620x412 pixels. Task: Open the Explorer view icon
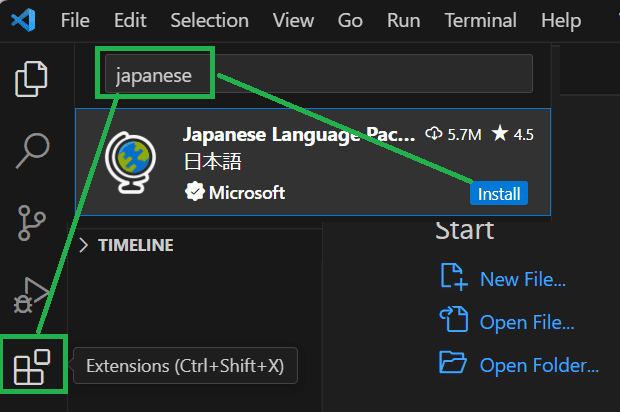tap(31, 79)
